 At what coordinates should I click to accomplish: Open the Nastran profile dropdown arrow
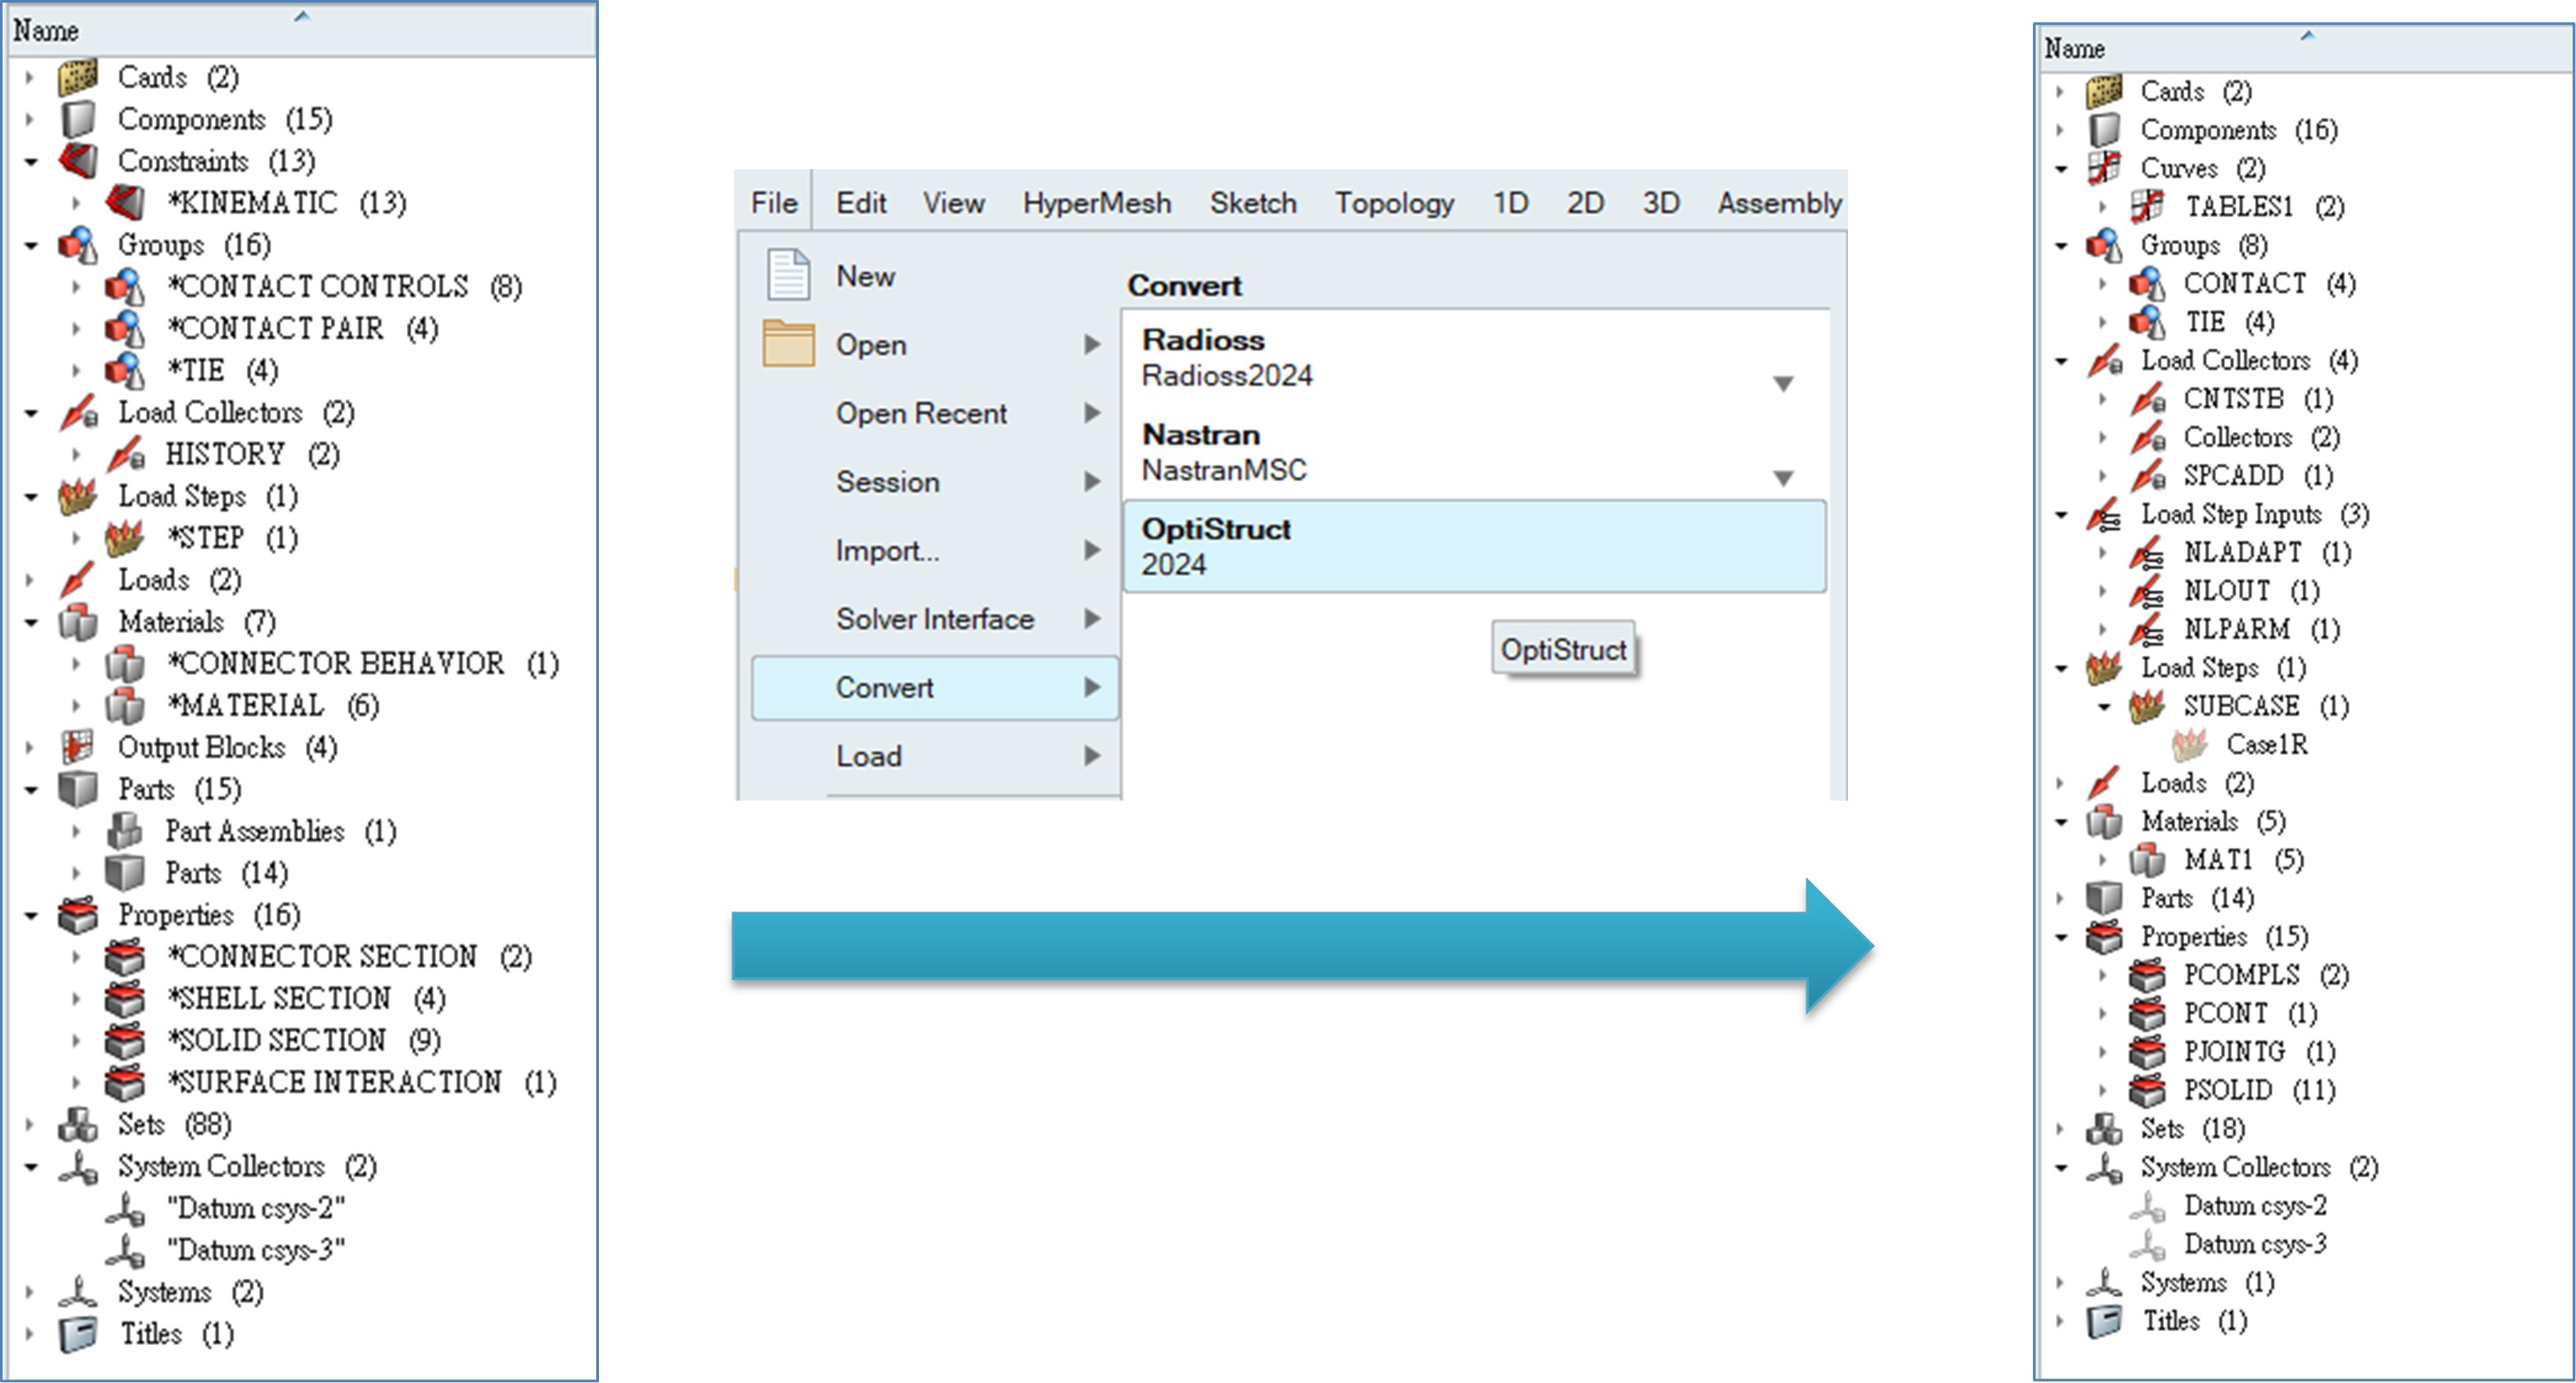point(1783,478)
